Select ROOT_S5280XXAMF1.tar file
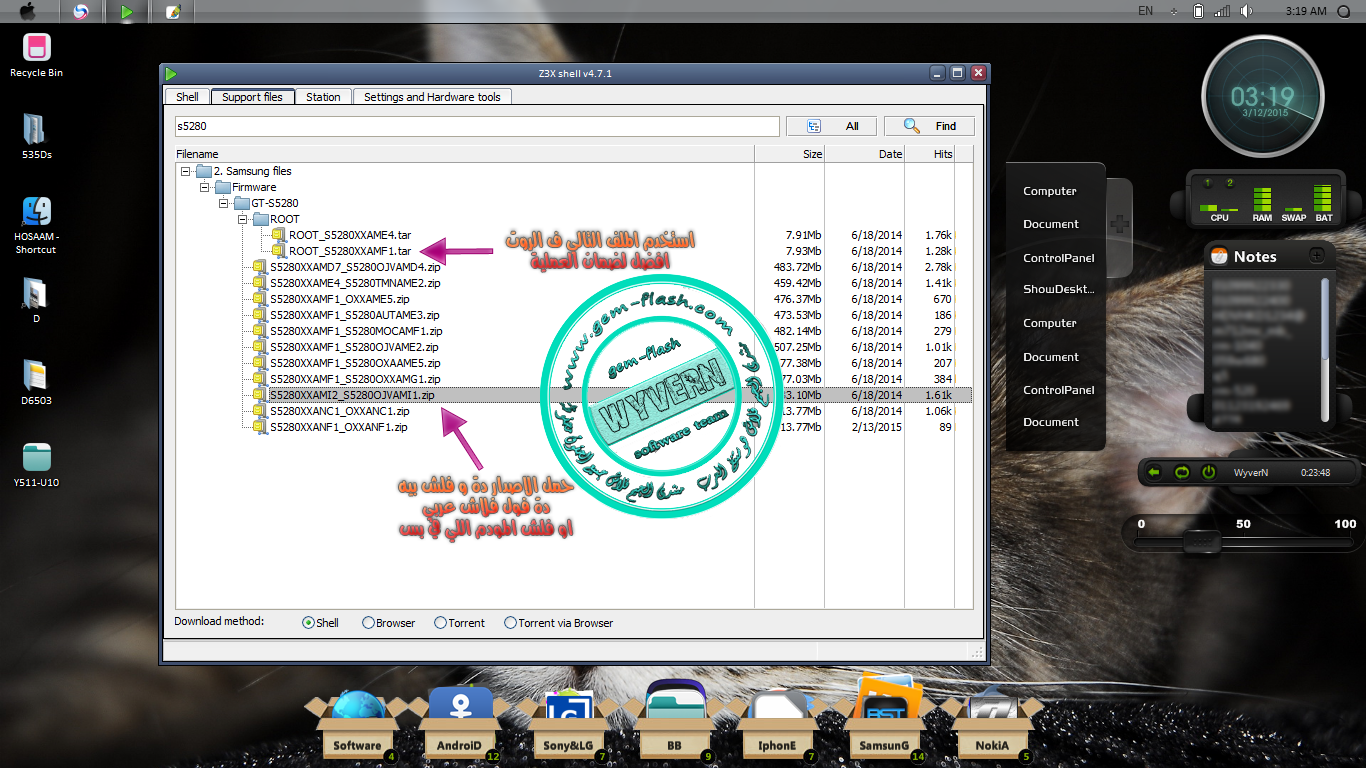The height and width of the screenshot is (768, 1366). pyautogui.click(x=350, y=251)
